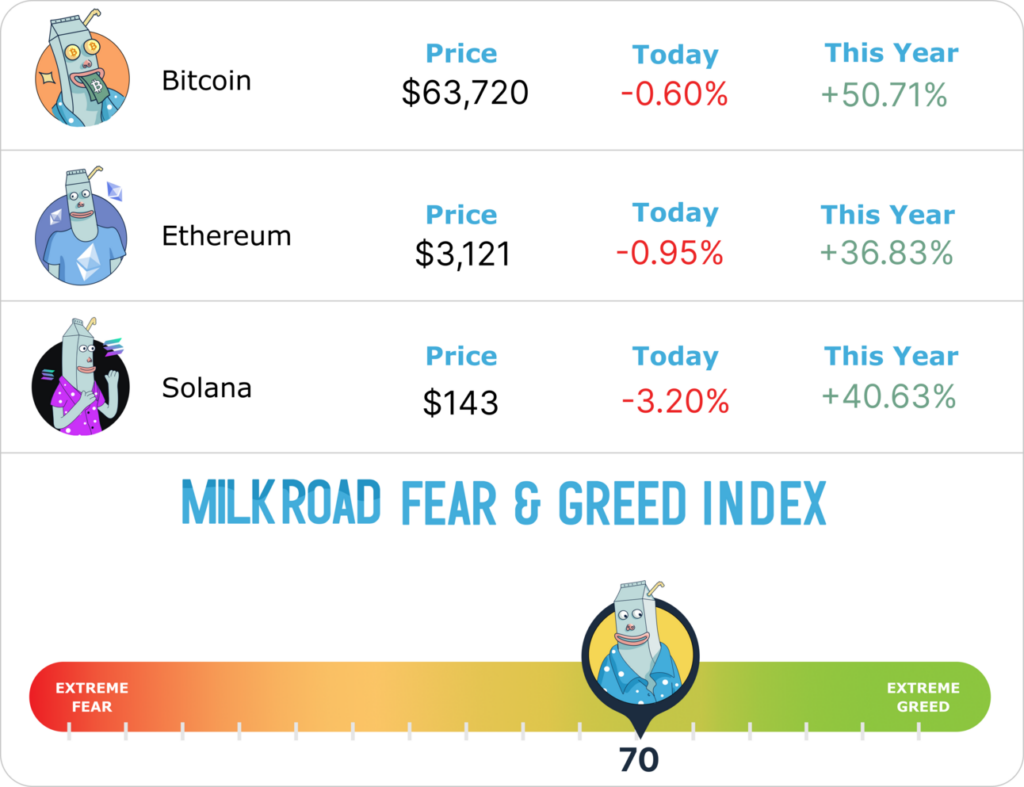The height and width of the screenshot is (787, 1024).
Task: Click Bitcoin price $63,720
Action: click(464, 93)
